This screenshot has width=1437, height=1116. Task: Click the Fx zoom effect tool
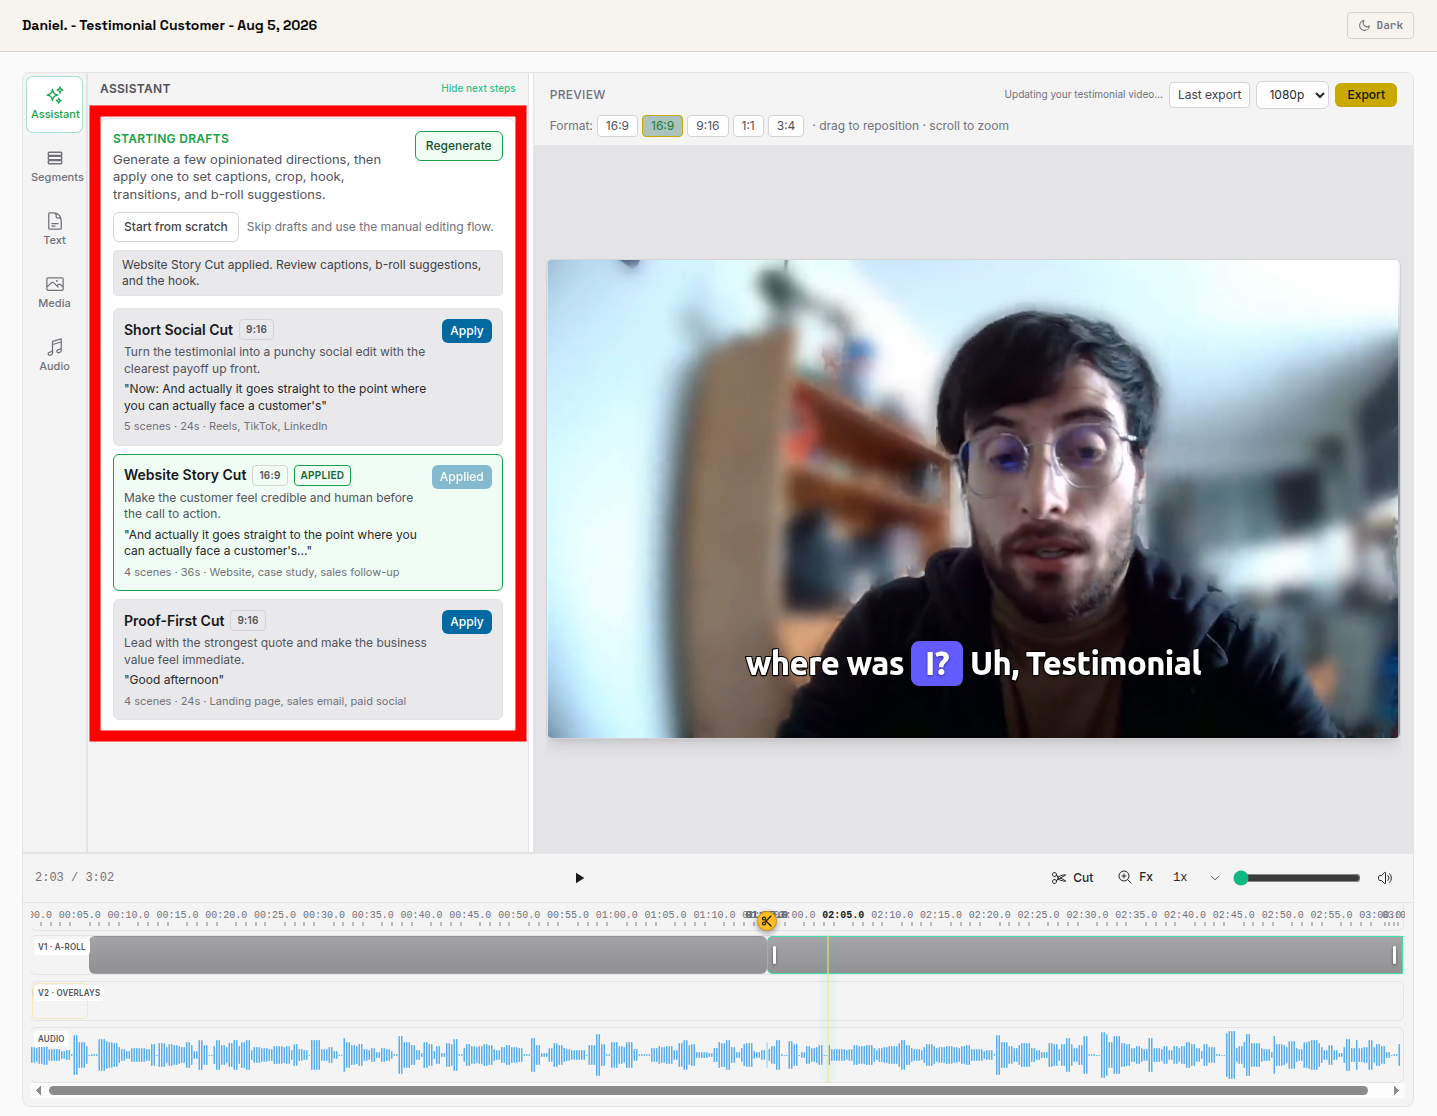click(x=1135, y=877)
